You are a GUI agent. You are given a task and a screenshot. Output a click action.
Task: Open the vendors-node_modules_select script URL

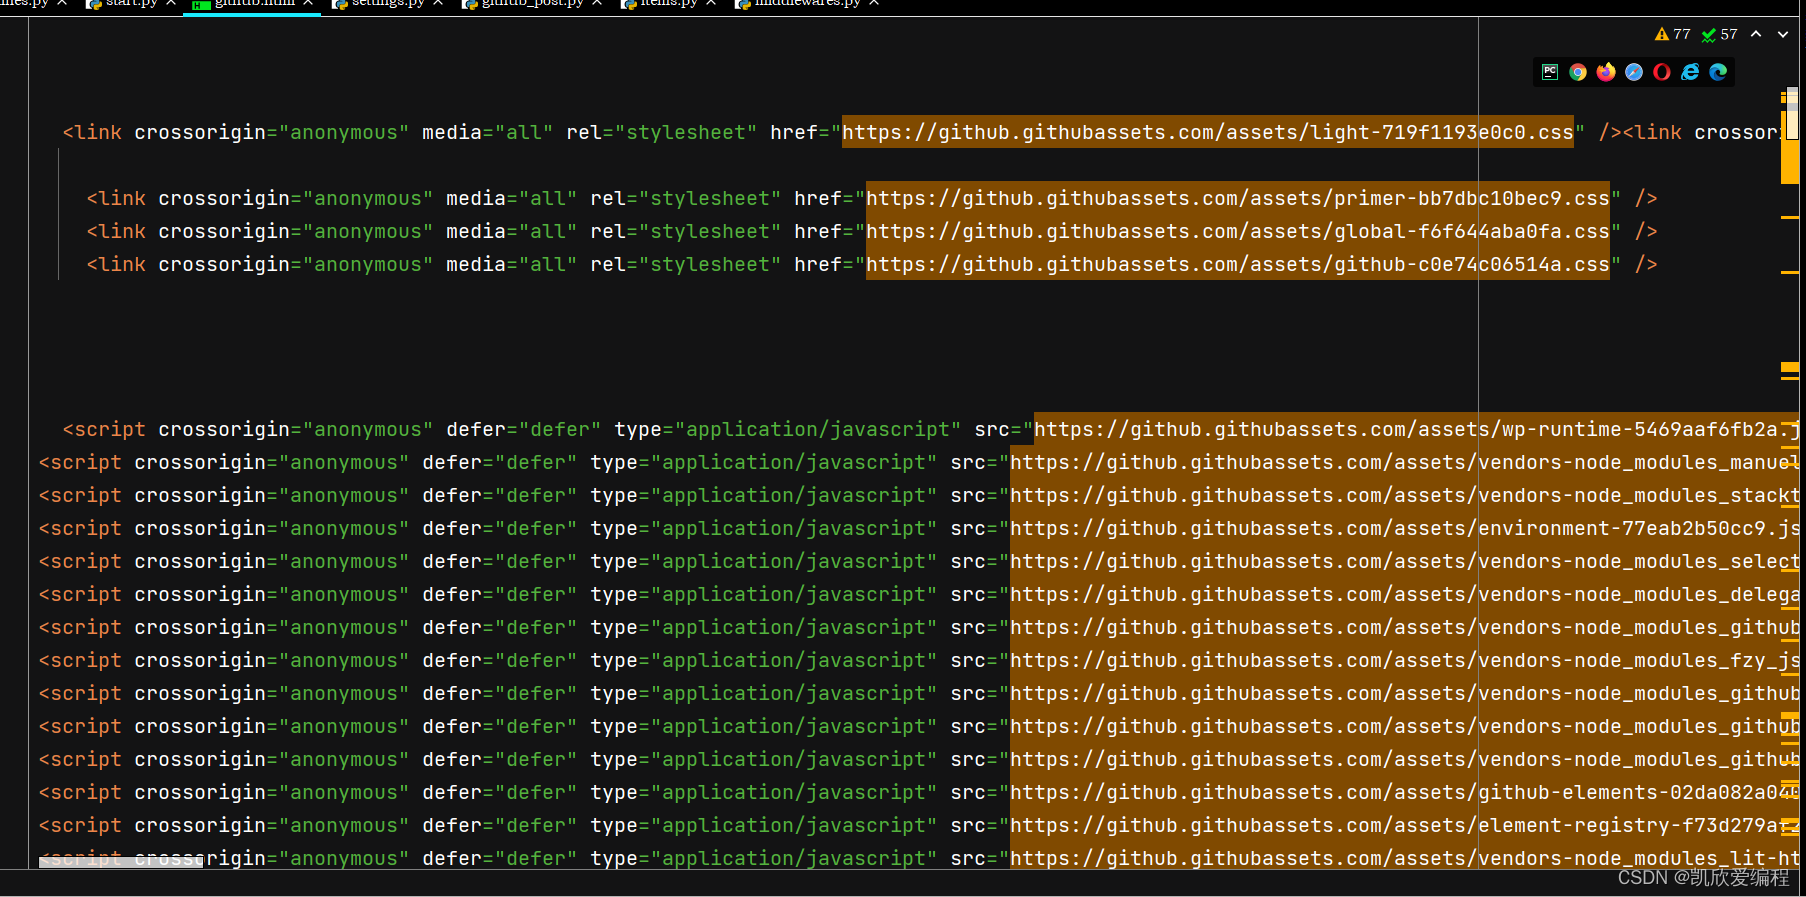click(x=1404, y=561)
